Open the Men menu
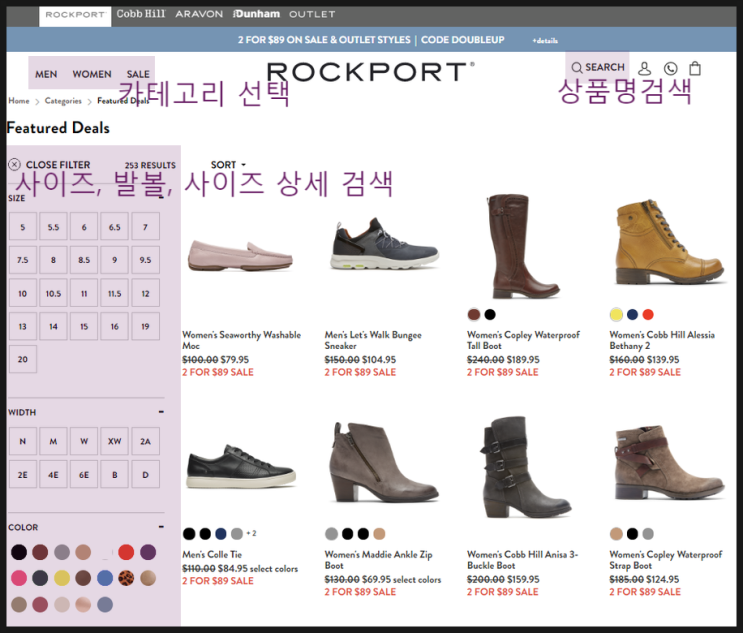 [x=46, y=74]
